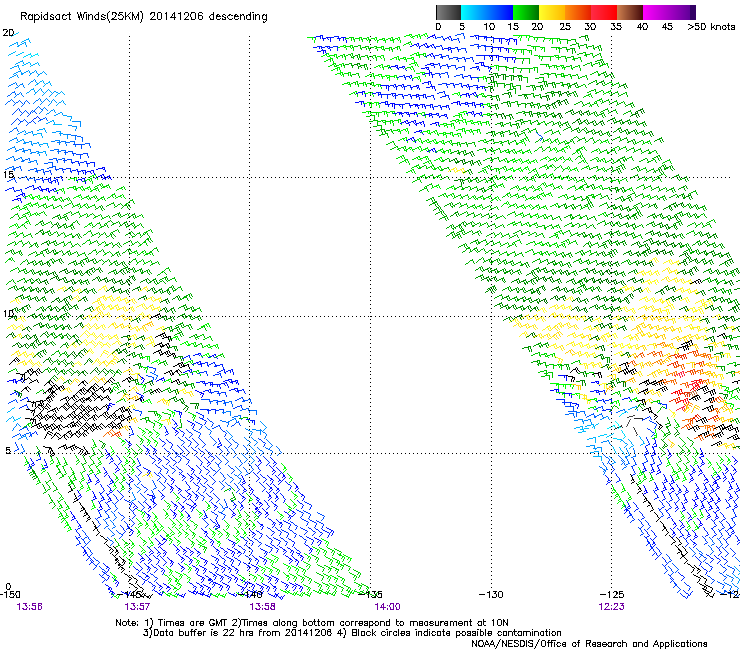Click the purple time label '13:56'
The height and width of the screenshot is (650, 740).
coord(29,607)
